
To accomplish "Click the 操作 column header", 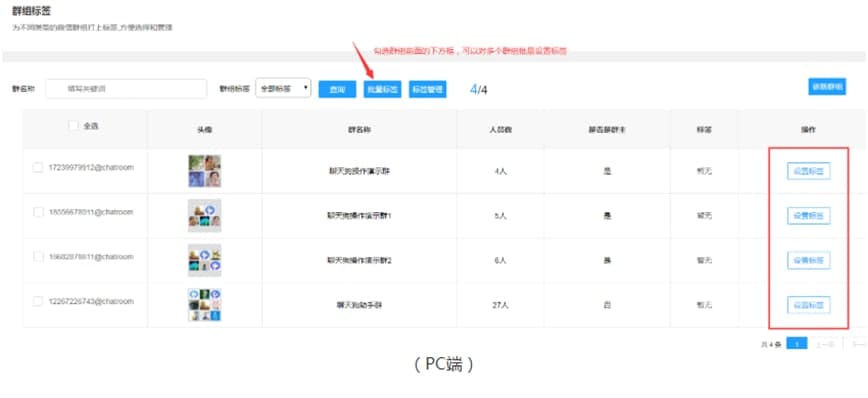I will click(809, 130).
